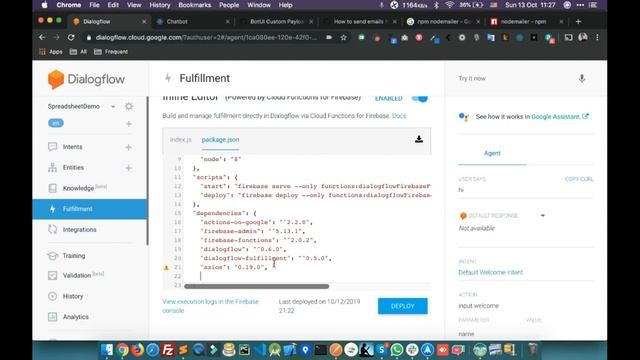Download the fulfillment code
The height and width of the screenshot is (360, 640).
point(419,139)
